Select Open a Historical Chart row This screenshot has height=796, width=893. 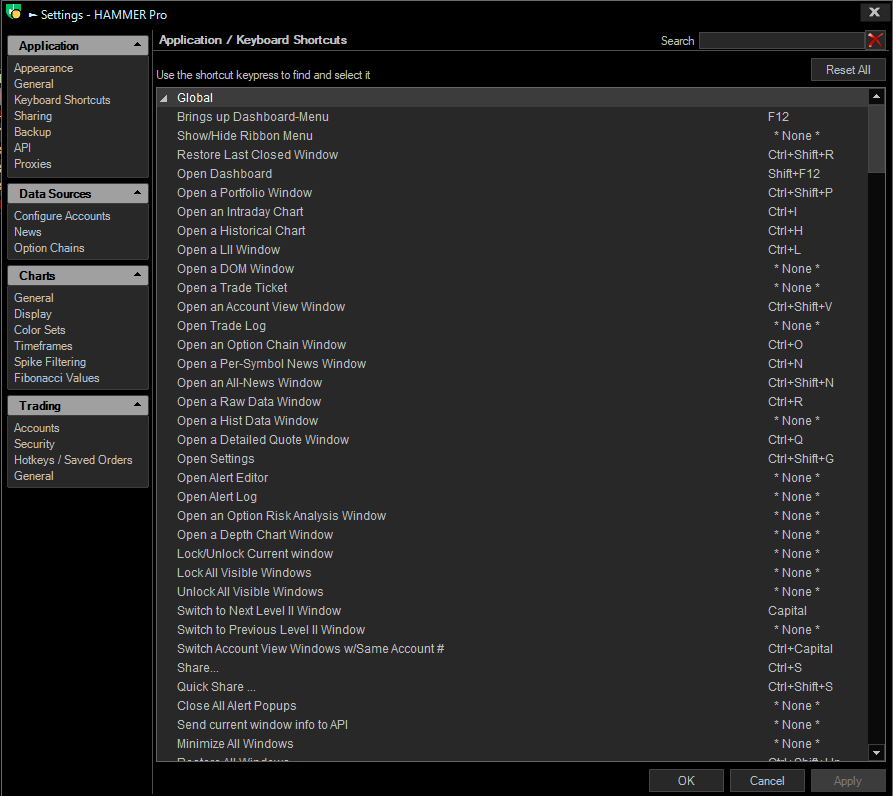click(513, 231)
